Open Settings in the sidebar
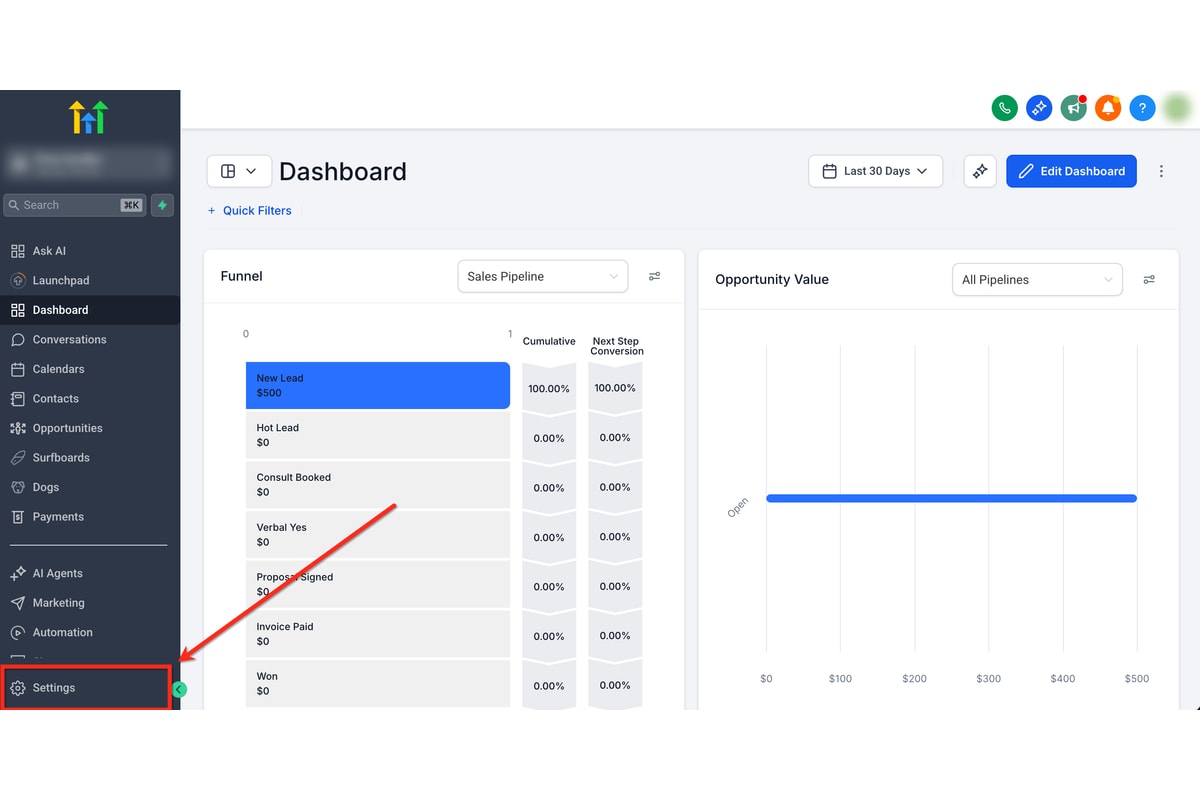Viewport: 1200px width, 800px height. pyautogui.click(x=86, y=688)
